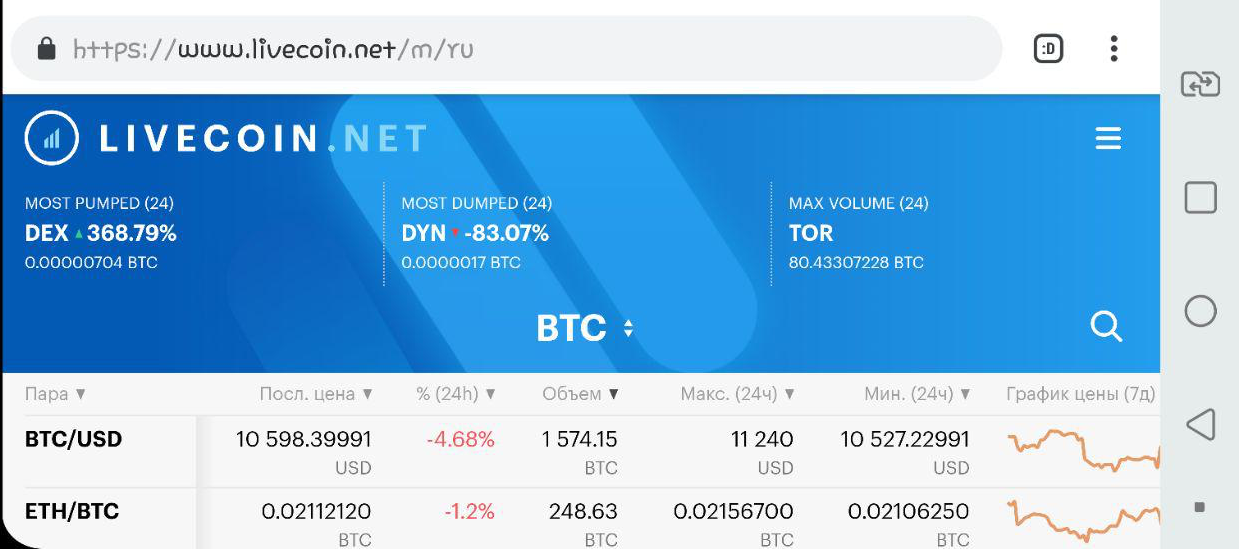Screen dimensions: 1239x549
Task: Sort by % (24h) column
Action: click(456, 394)
